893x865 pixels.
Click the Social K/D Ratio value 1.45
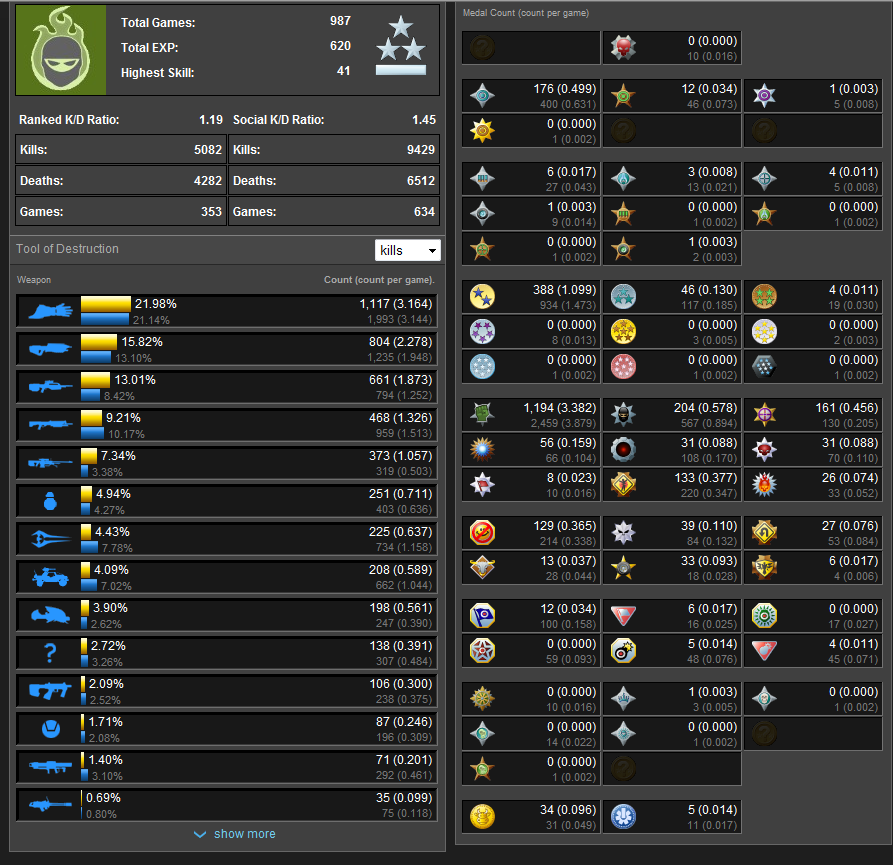[424, 120]
